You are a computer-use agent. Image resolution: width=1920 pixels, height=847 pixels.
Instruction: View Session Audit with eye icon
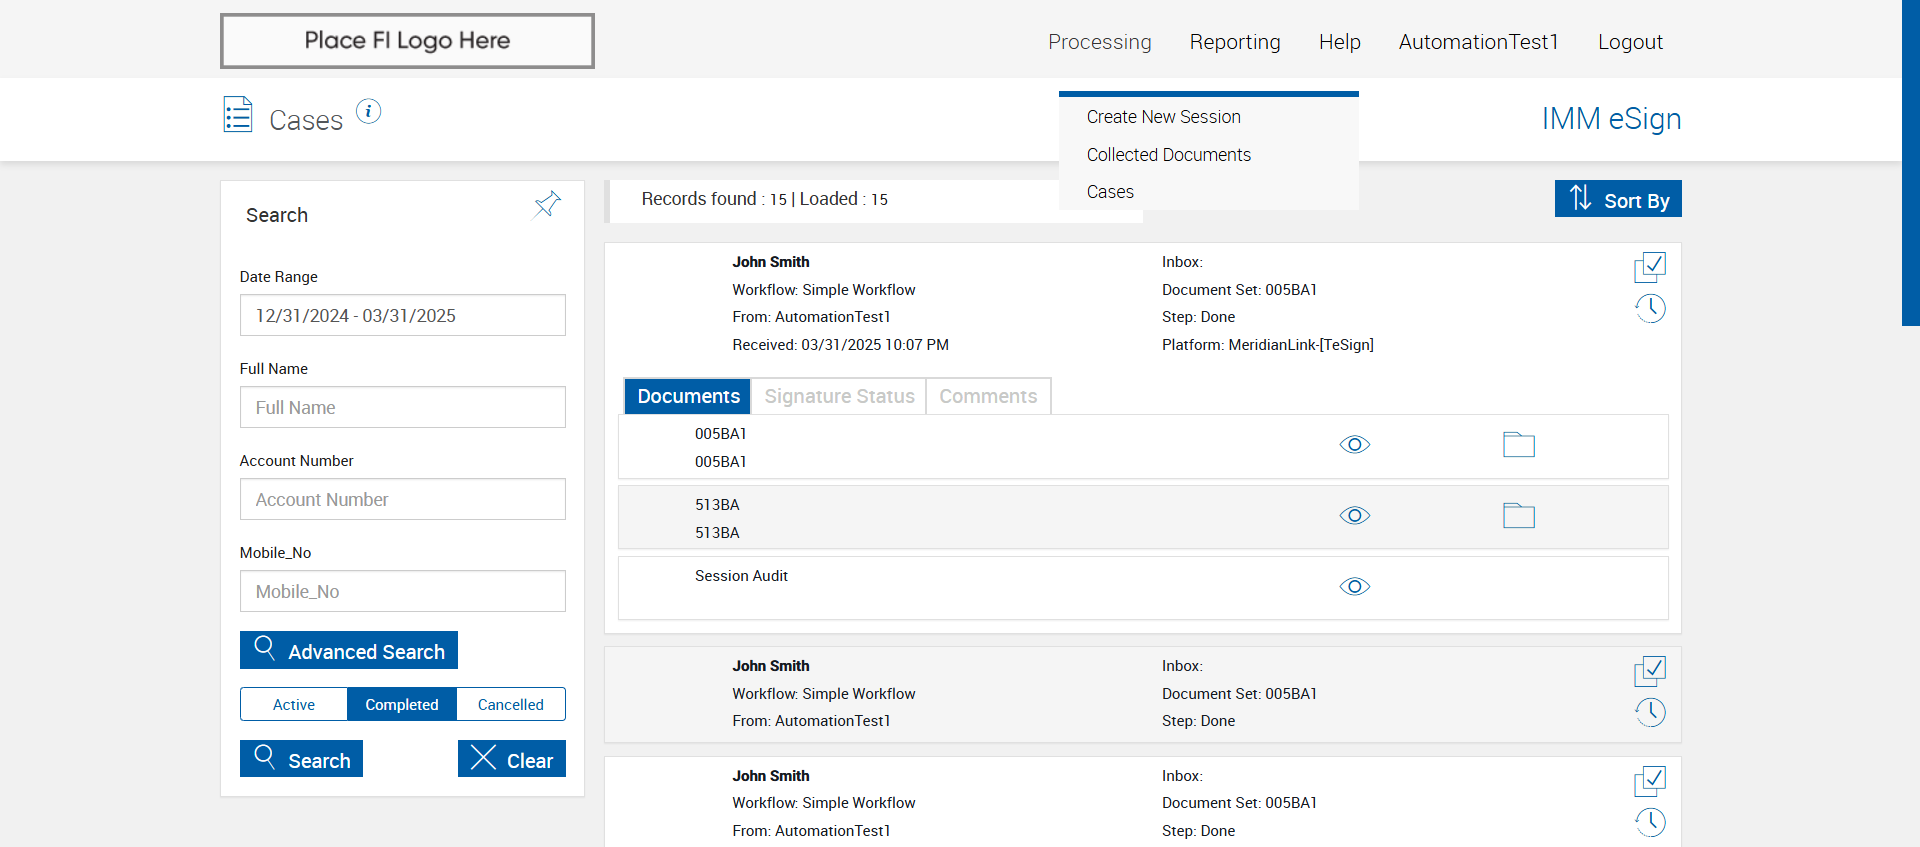[x=1354, y=587]
